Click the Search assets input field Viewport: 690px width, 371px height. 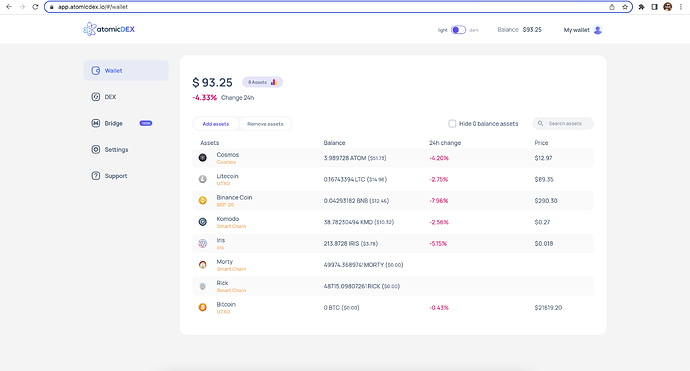pos(563,124)
